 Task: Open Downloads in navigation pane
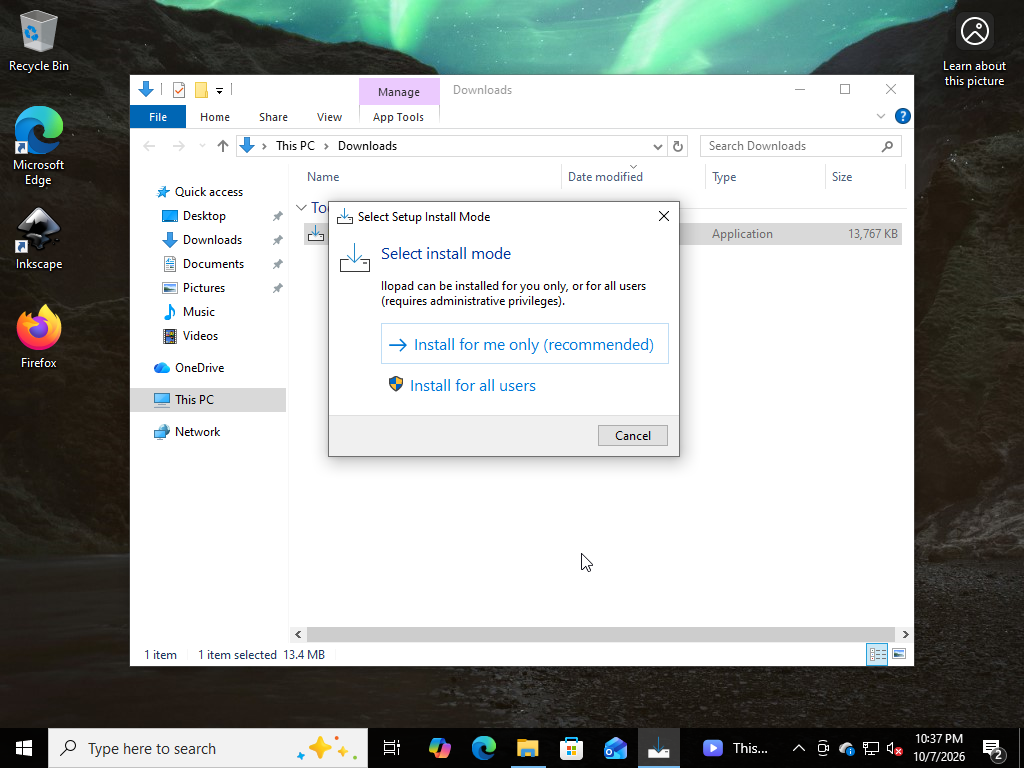pyautogui.click(x=212, y=240)
